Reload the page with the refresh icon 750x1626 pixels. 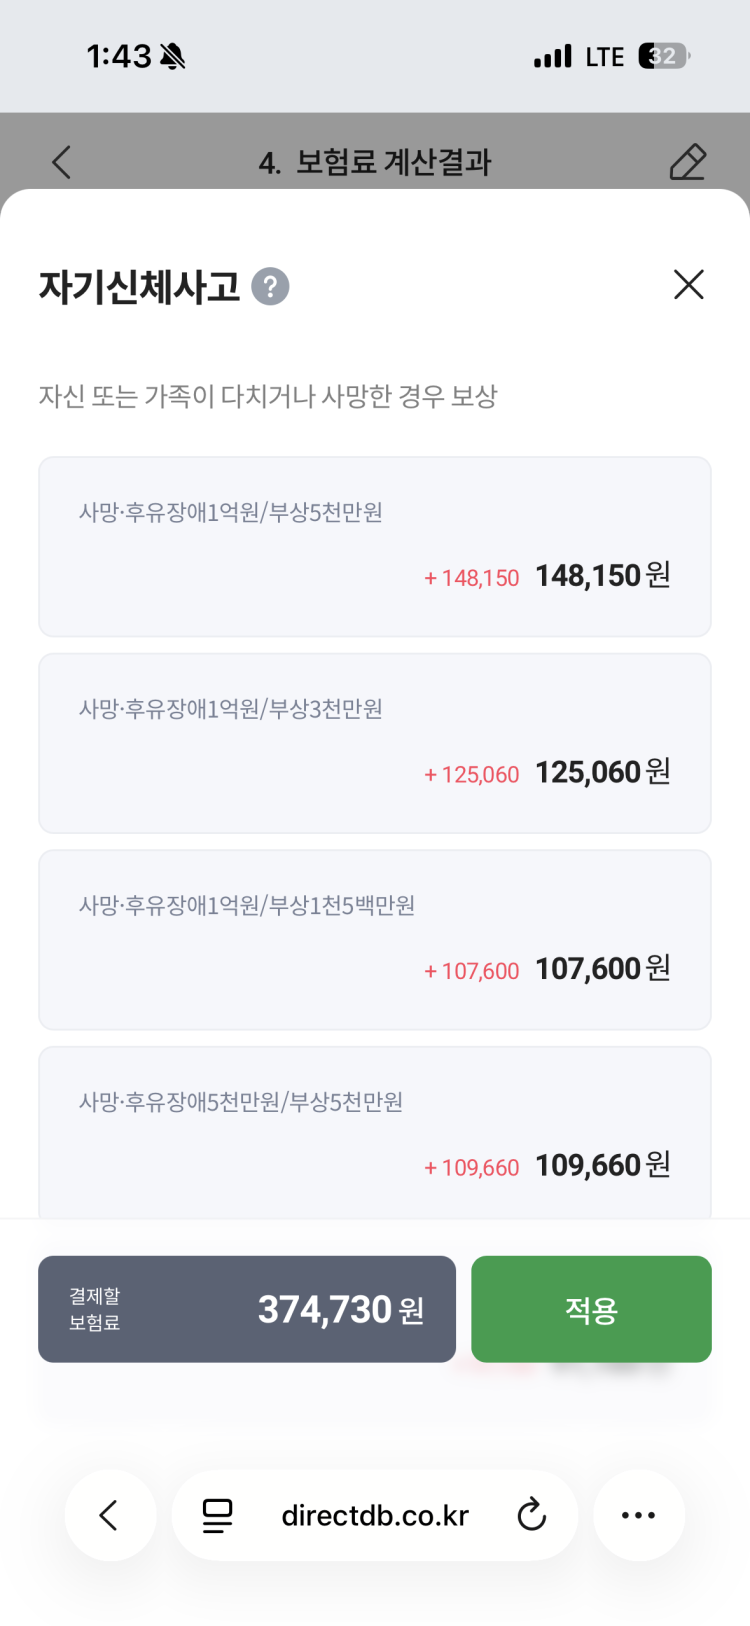(531, 1515)
